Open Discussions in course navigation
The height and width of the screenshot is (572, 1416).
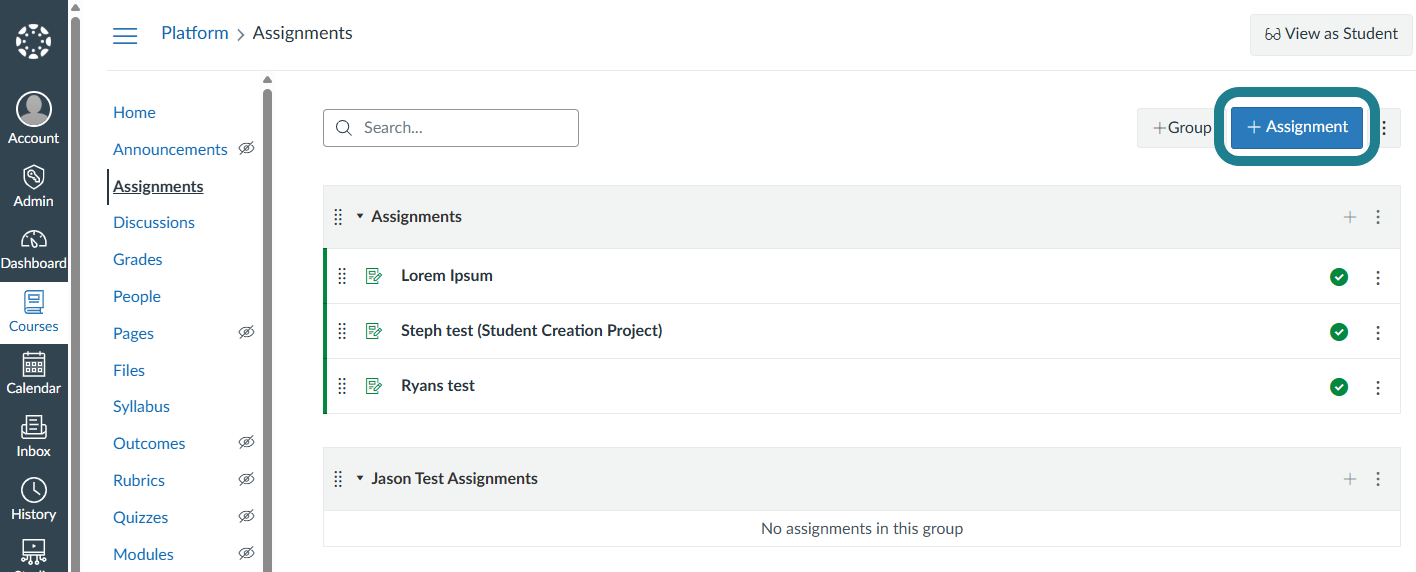154,222
